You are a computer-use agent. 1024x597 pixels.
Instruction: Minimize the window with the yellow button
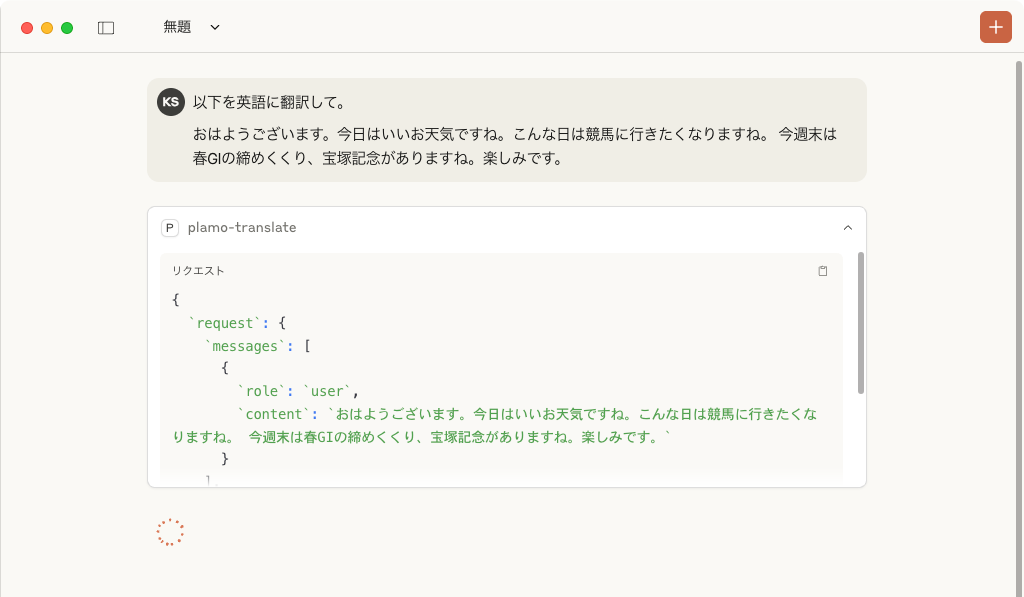pyautogui.click(x=47, y=28)
